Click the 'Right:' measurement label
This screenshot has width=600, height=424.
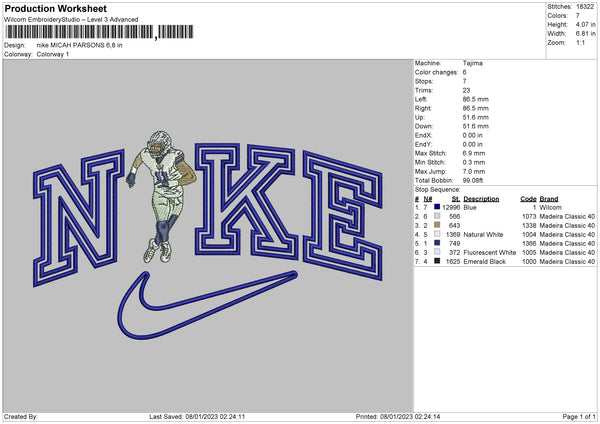coord(423,108)
